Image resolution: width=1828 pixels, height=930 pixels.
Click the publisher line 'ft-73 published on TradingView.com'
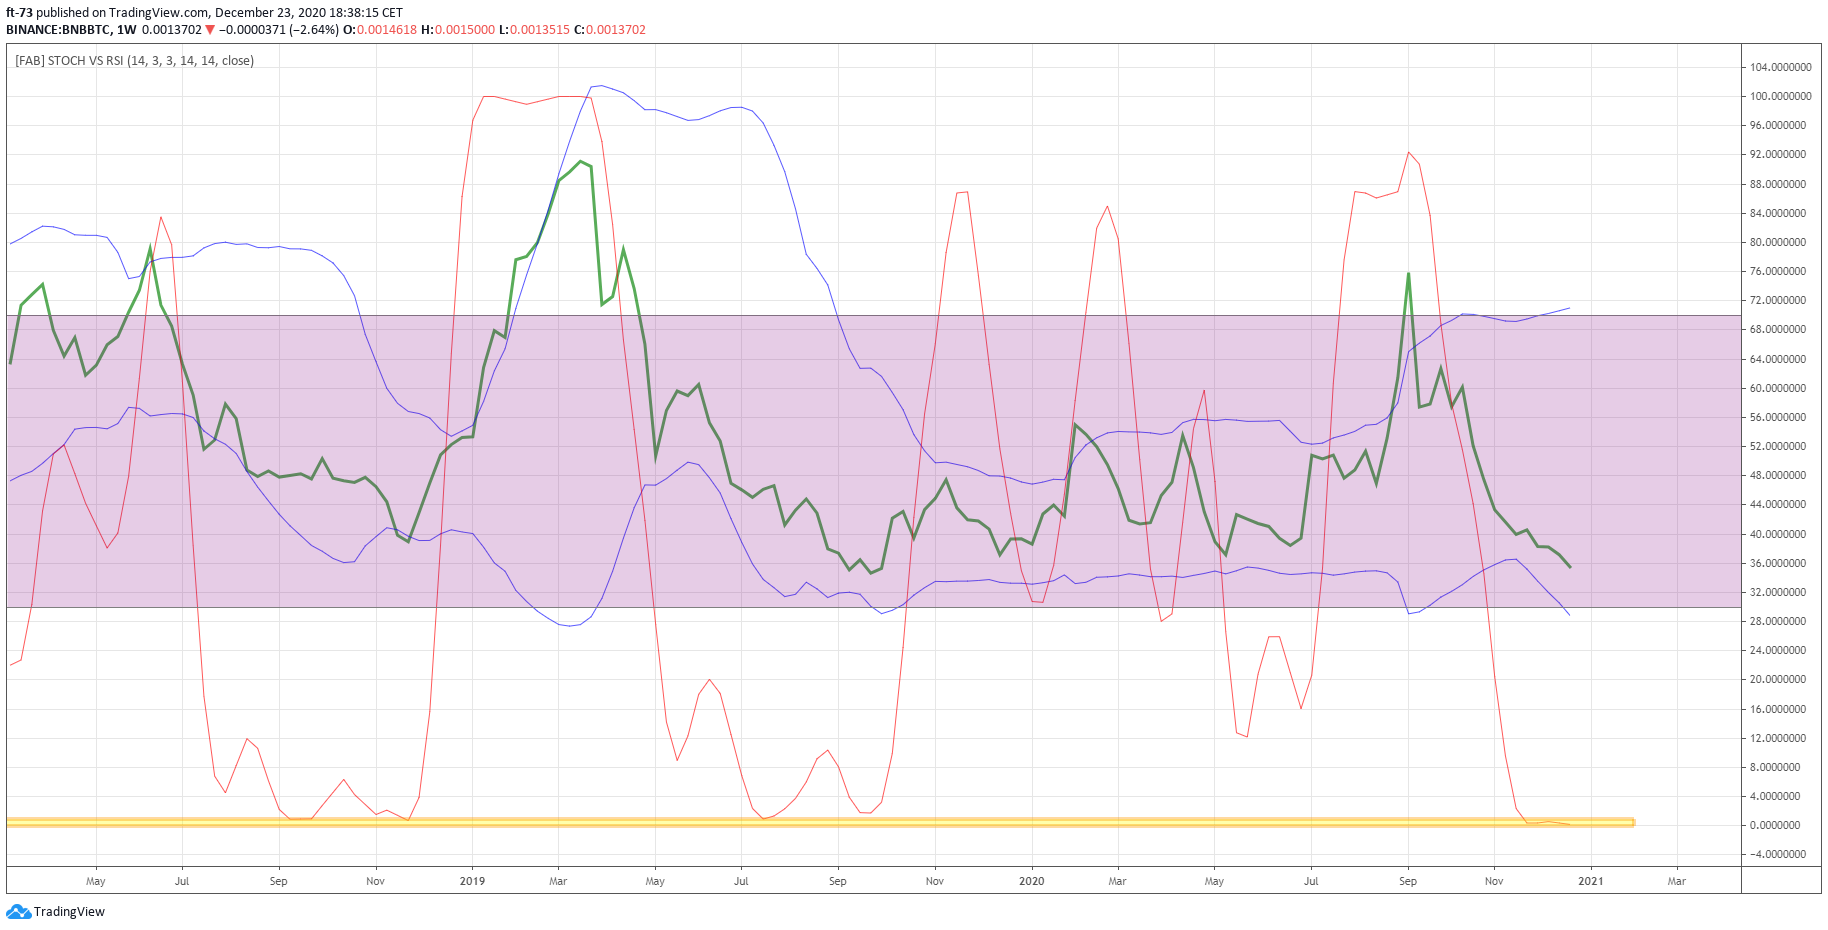(108, 13)
